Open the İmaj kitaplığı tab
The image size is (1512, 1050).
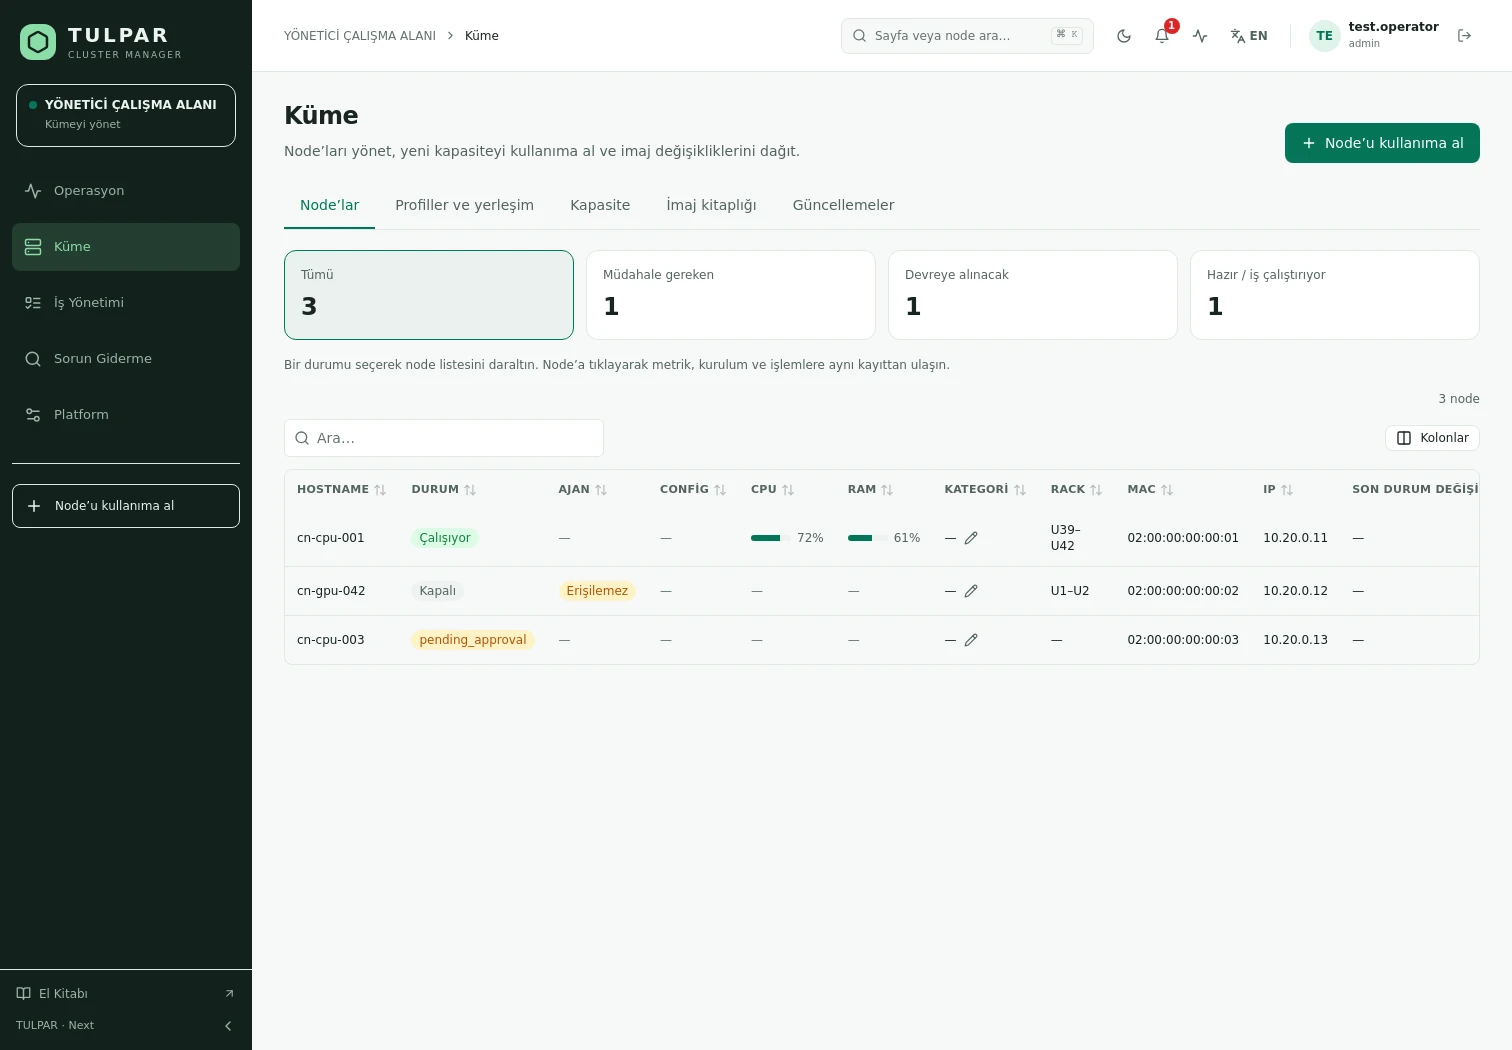tap(711, 205)
